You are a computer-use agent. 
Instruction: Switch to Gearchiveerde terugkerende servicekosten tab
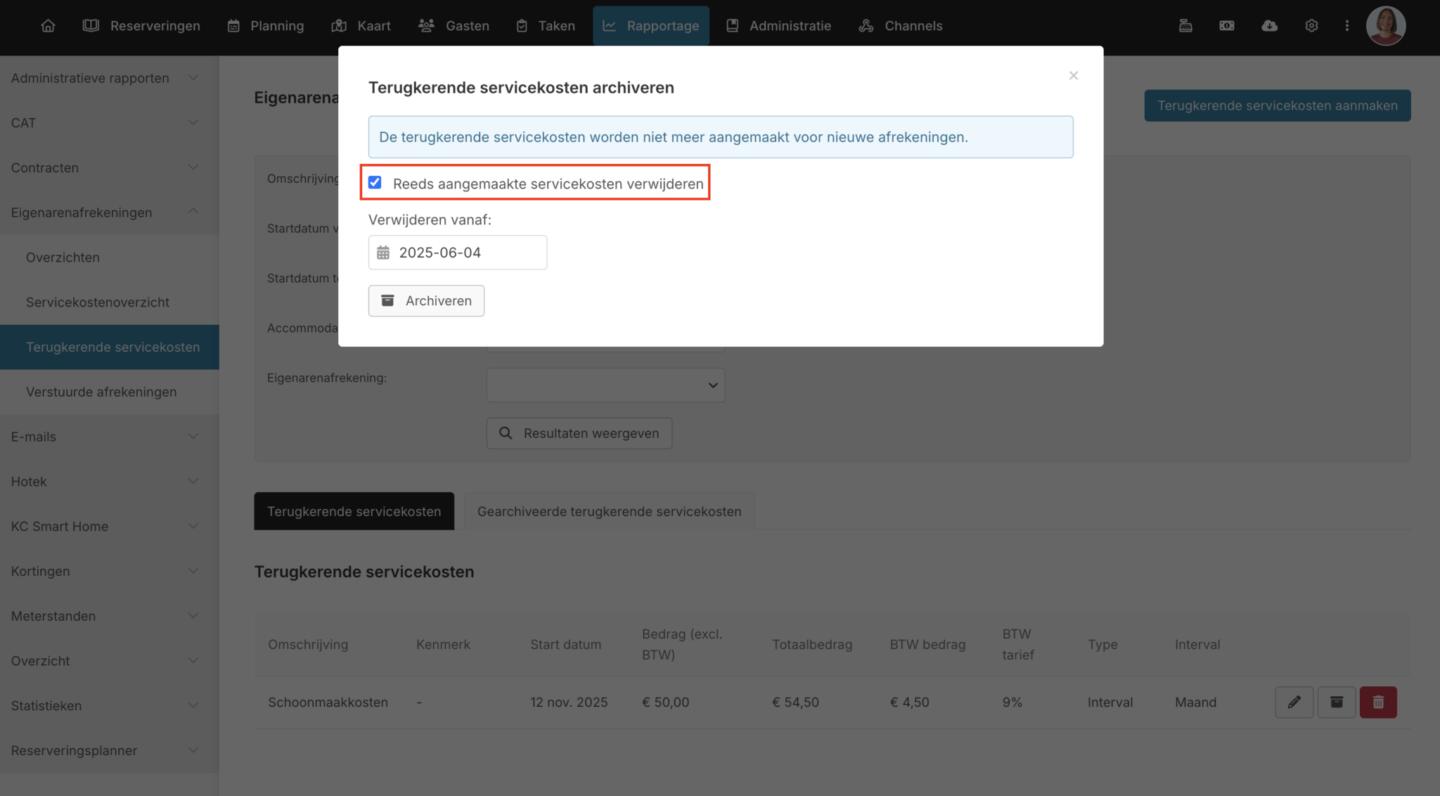click(609, 511)
